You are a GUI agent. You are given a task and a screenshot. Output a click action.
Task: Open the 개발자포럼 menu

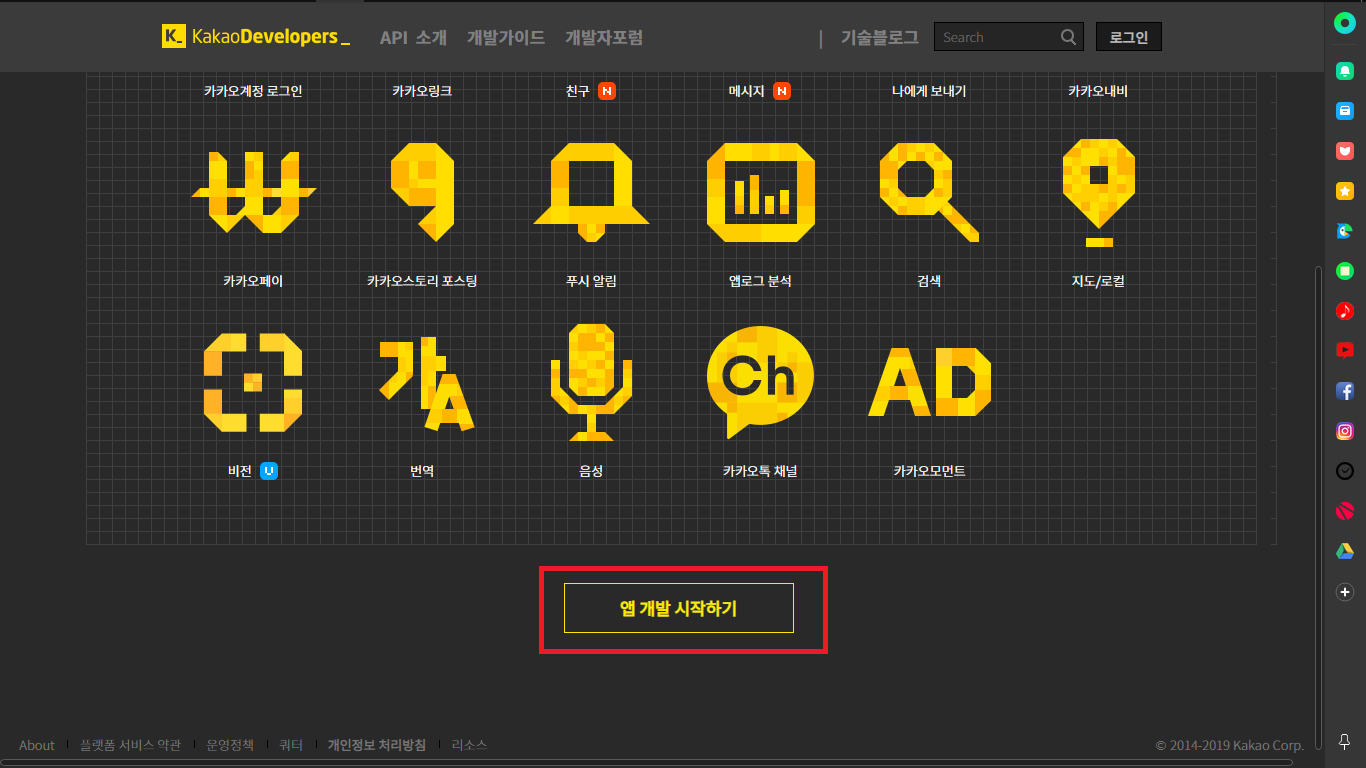click(x=604, y=37)
